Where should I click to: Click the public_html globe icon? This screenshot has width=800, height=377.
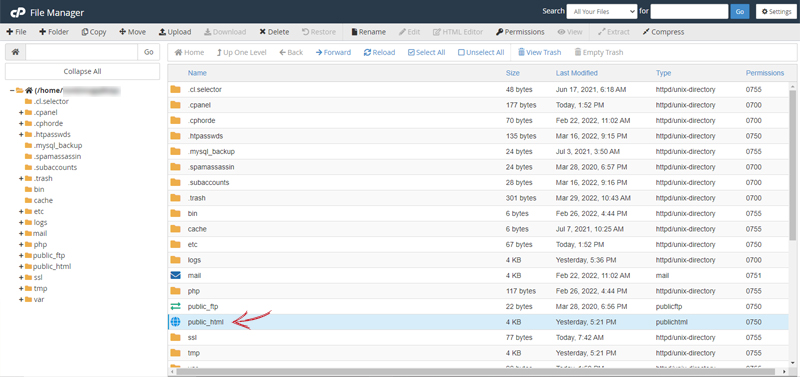(176, 322)
